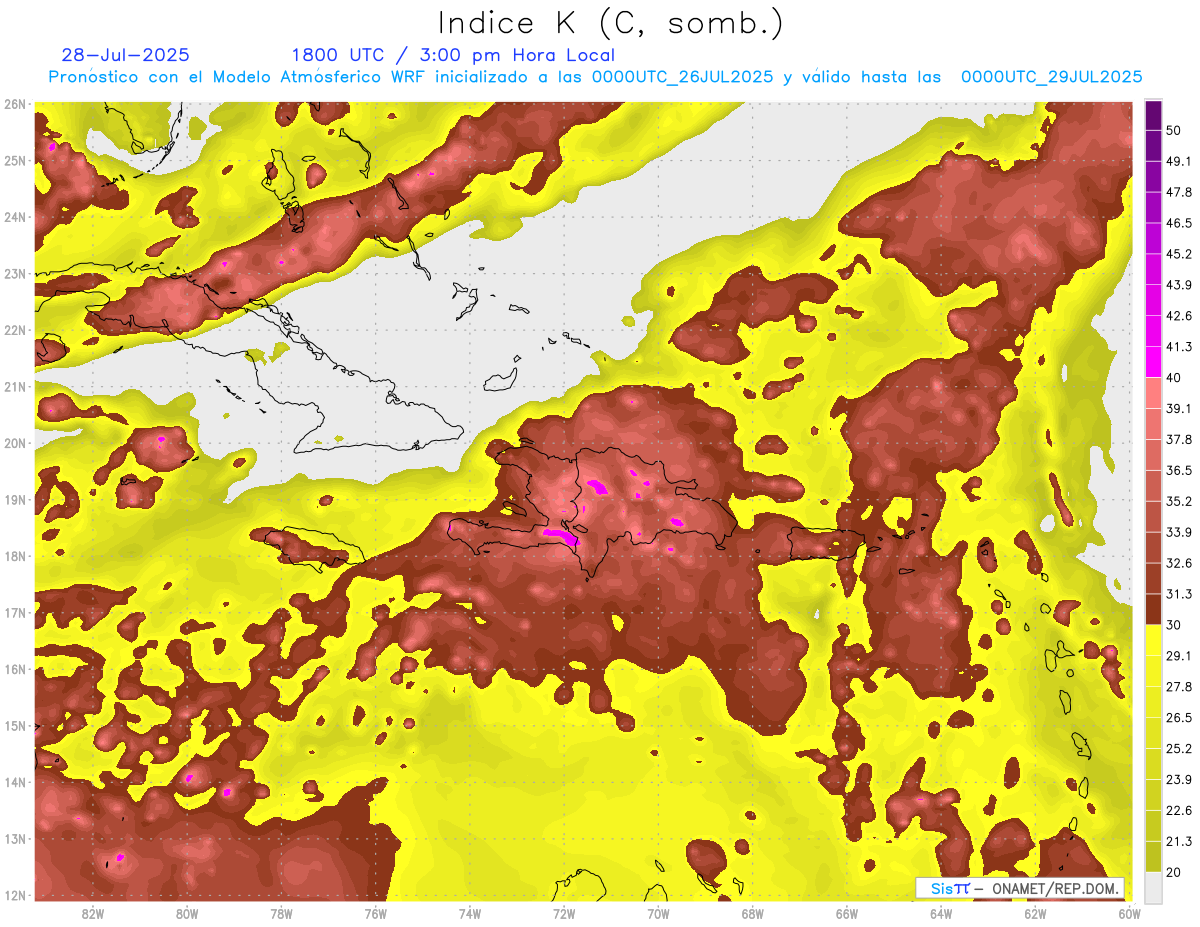The height and width of the screenshot is (927, 1200).
Task: Click the "42.6" color scale value
Action: click(1178, 315)
